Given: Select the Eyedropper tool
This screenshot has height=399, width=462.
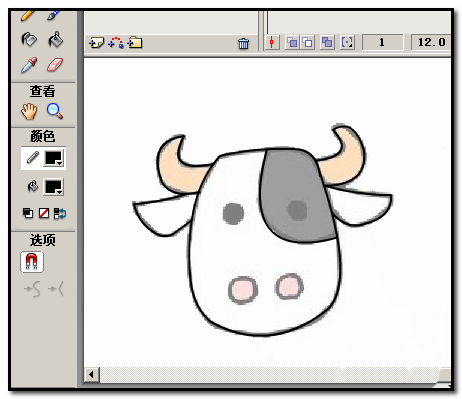Looking at the screenshot, I should (x=29, y=65).
